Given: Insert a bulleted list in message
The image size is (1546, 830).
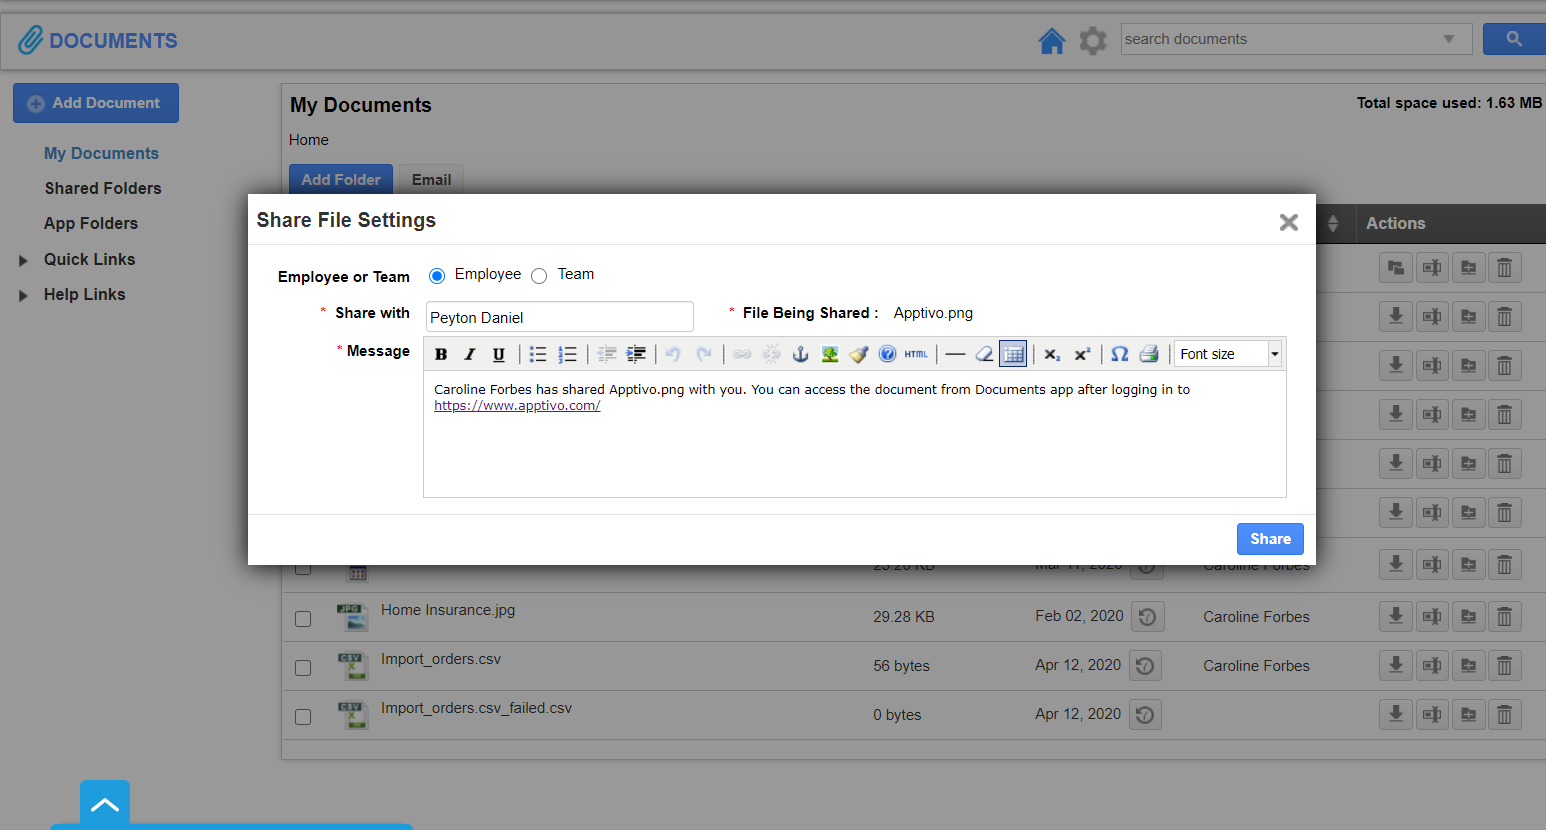Looking at the screenshot, I should coord(538,354).
